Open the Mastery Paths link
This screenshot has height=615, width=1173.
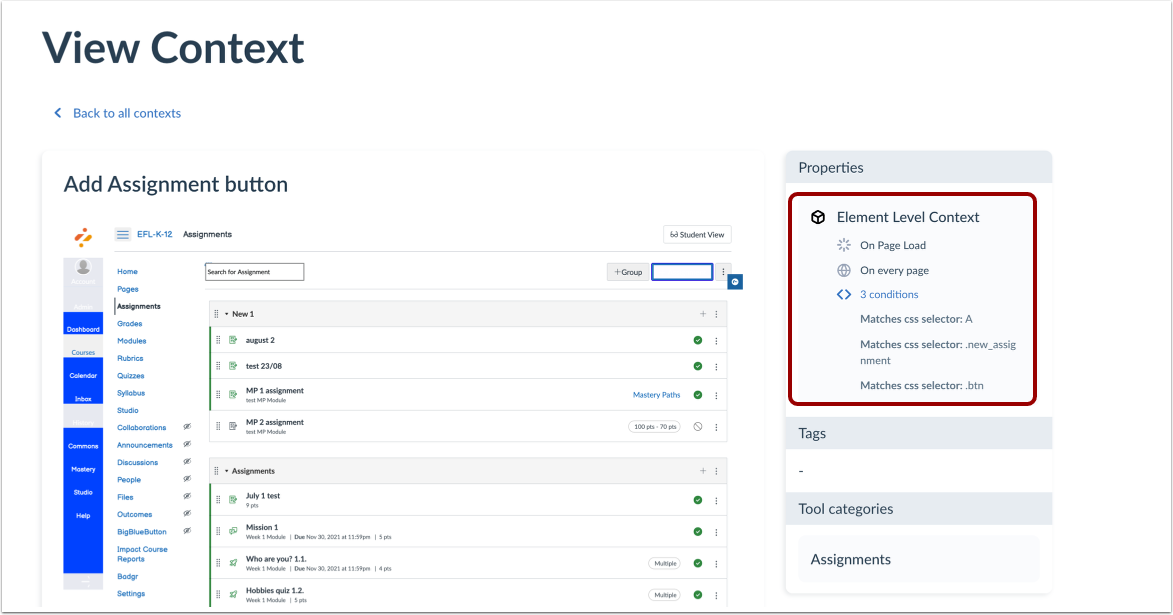coord(656,395)
